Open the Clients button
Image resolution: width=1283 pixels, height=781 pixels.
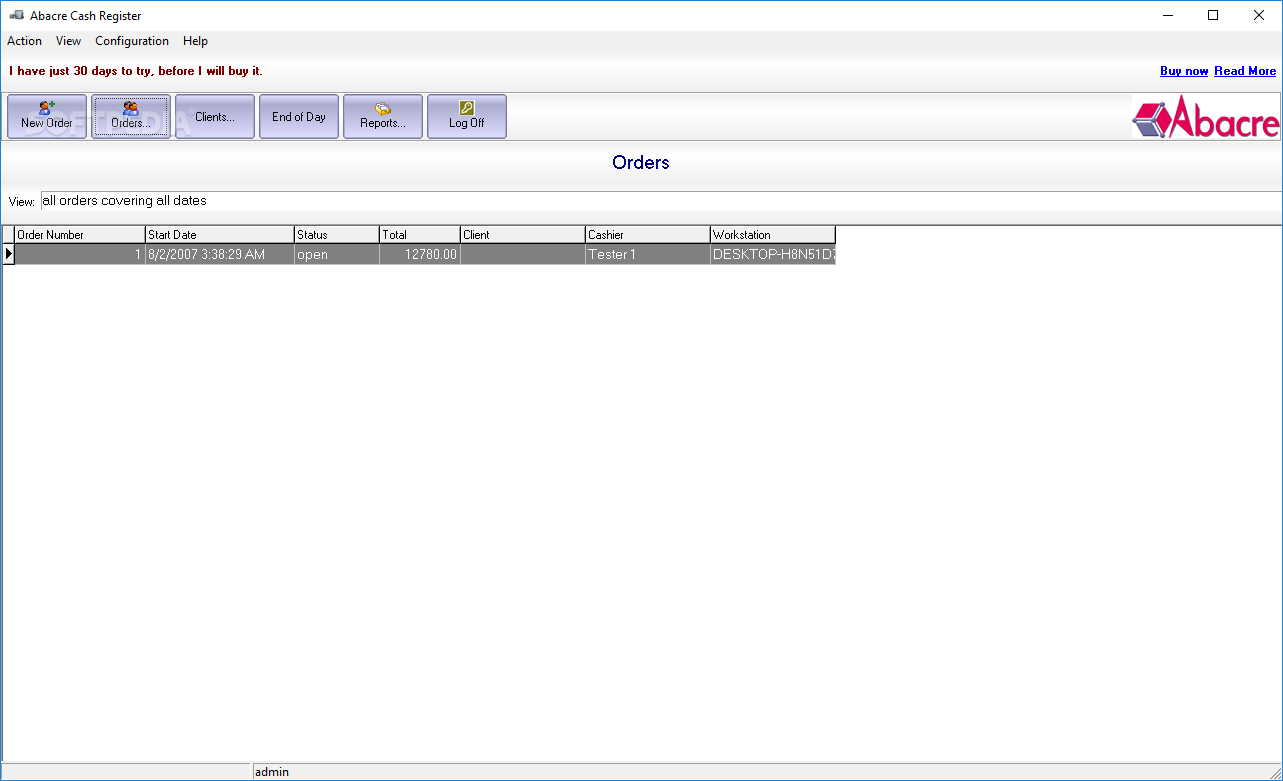pyautogui.click(x=215, y=116)
